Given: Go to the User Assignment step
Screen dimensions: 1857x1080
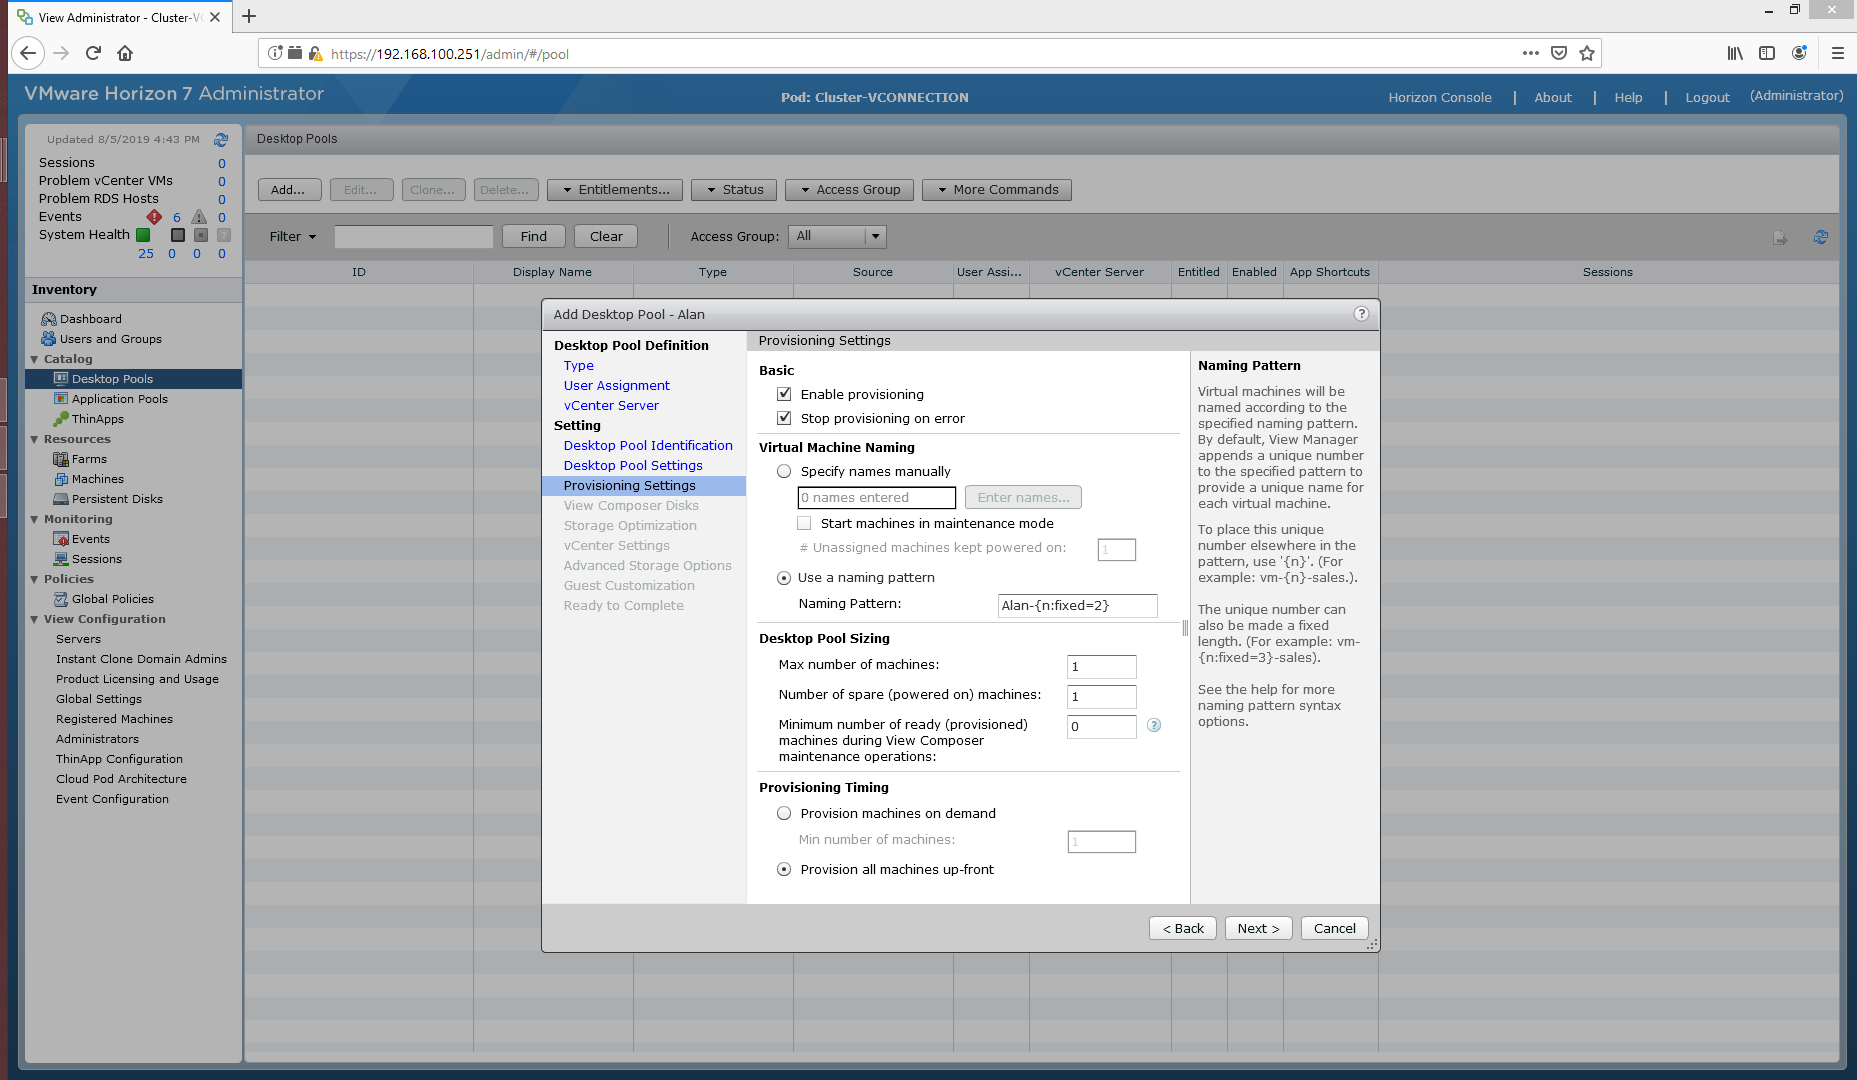Looking at the screenshot, I should click(616, 386).
